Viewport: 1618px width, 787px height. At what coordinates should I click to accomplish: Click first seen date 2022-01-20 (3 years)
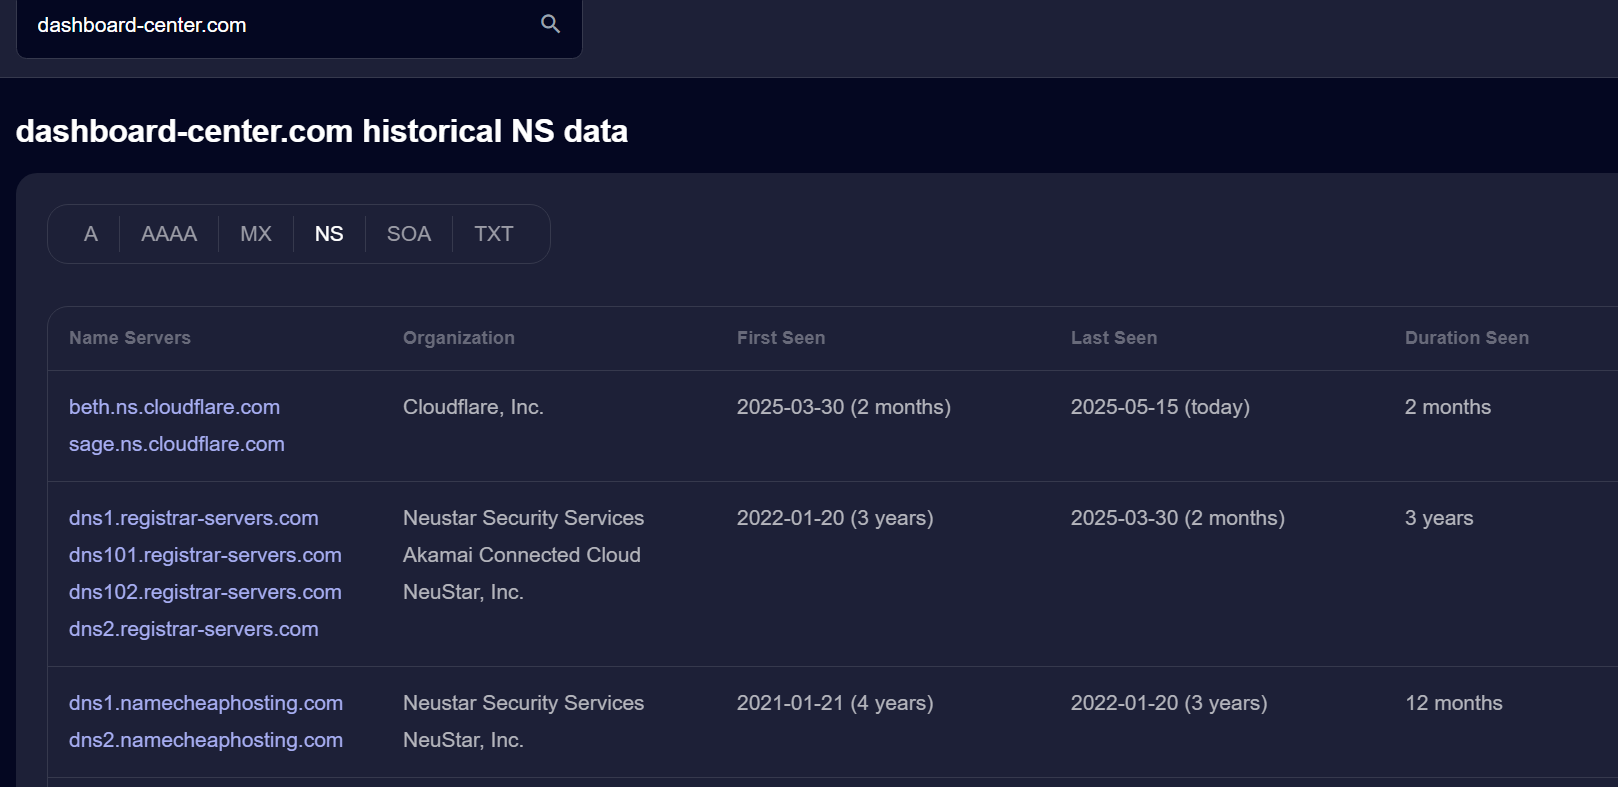pos(835,518)
